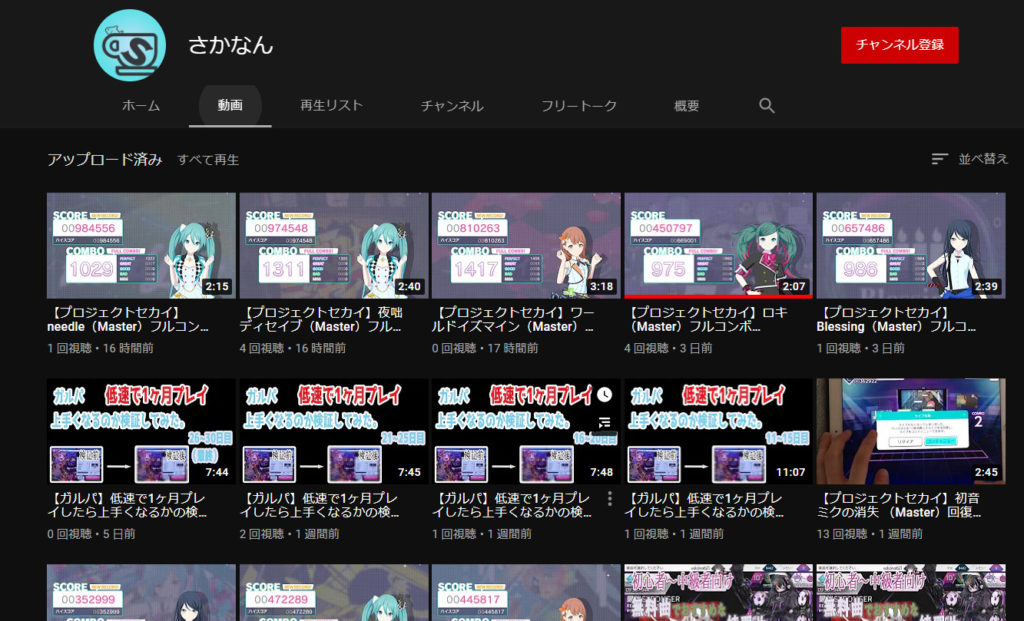Click '13 回視聴・1 週間前' metadata text
The height and width of the screenshot is (621, 1024).
pyautogui.click(x=869, y=534)
